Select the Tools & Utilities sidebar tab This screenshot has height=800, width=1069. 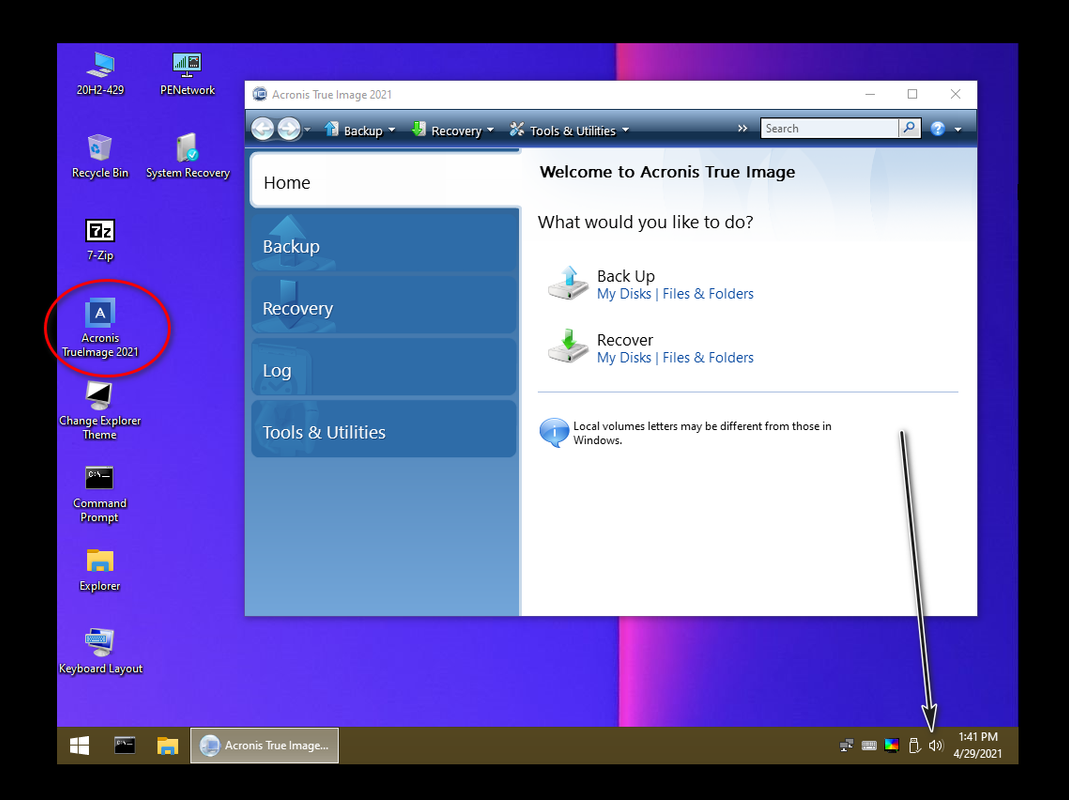coord(384,429)
